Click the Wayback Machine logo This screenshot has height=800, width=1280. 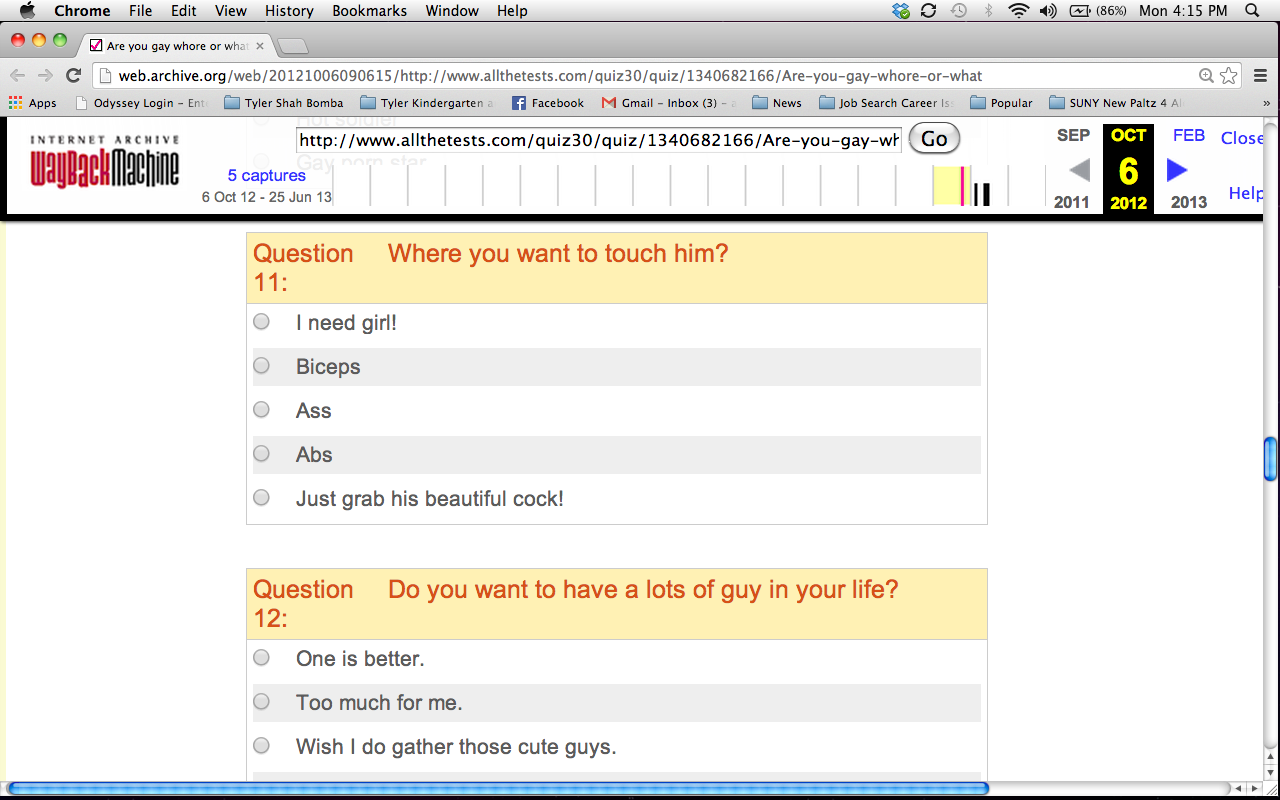(105, 162)
